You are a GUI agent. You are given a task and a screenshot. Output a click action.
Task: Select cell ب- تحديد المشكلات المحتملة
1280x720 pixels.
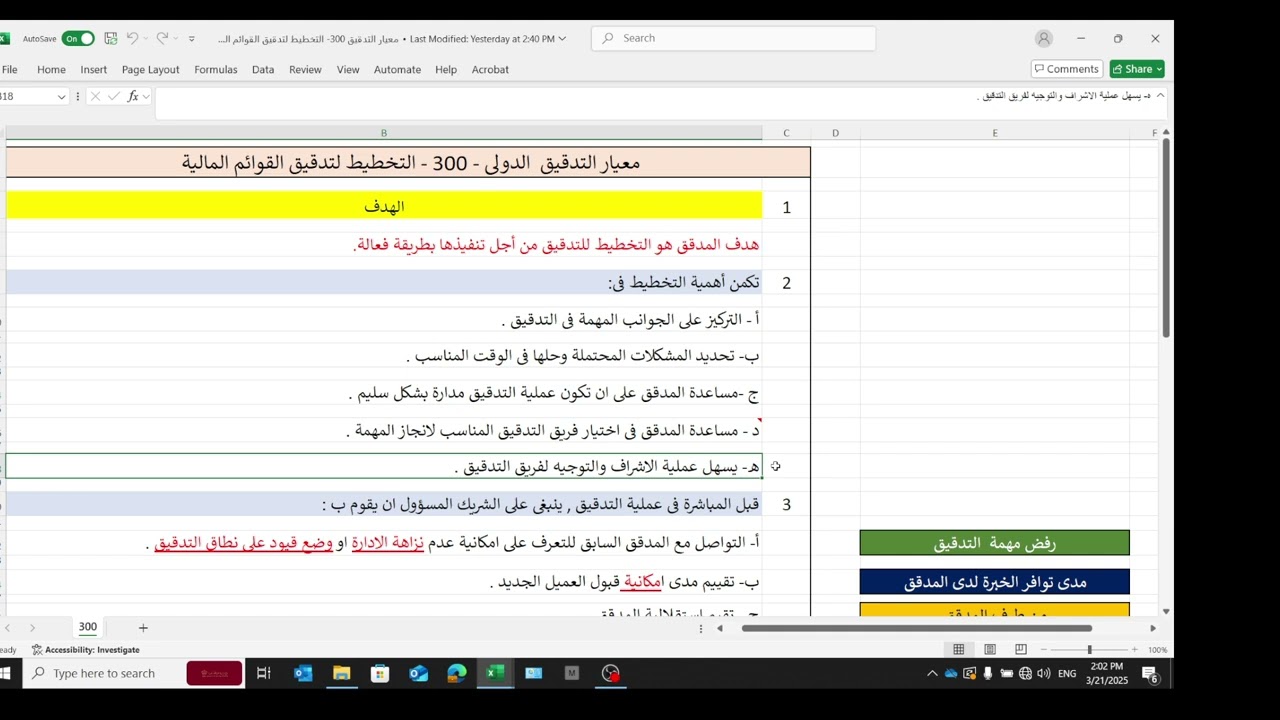384,356
